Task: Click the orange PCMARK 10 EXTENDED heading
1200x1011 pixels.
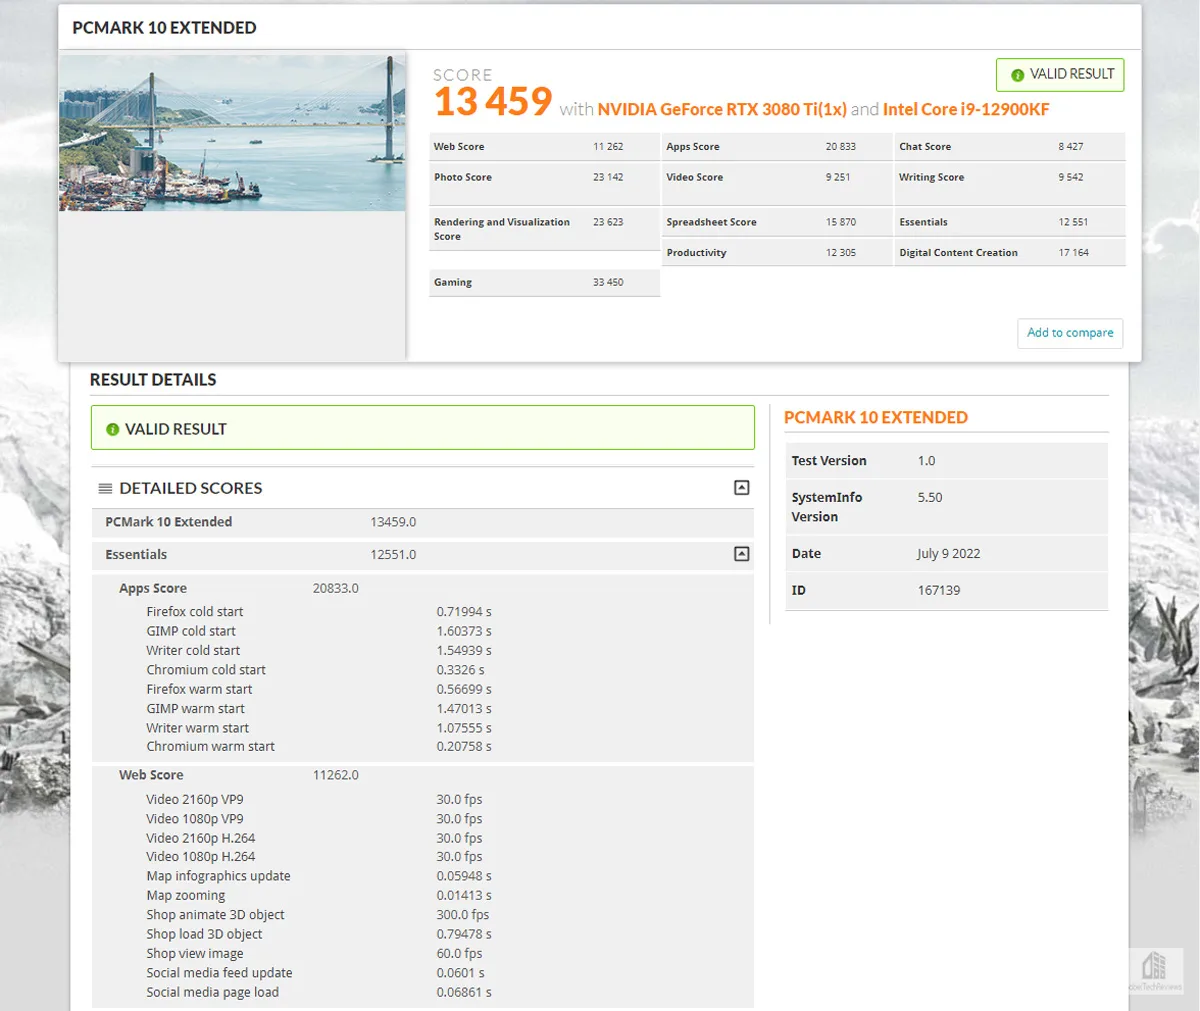Action: click(x=876, y=418)
